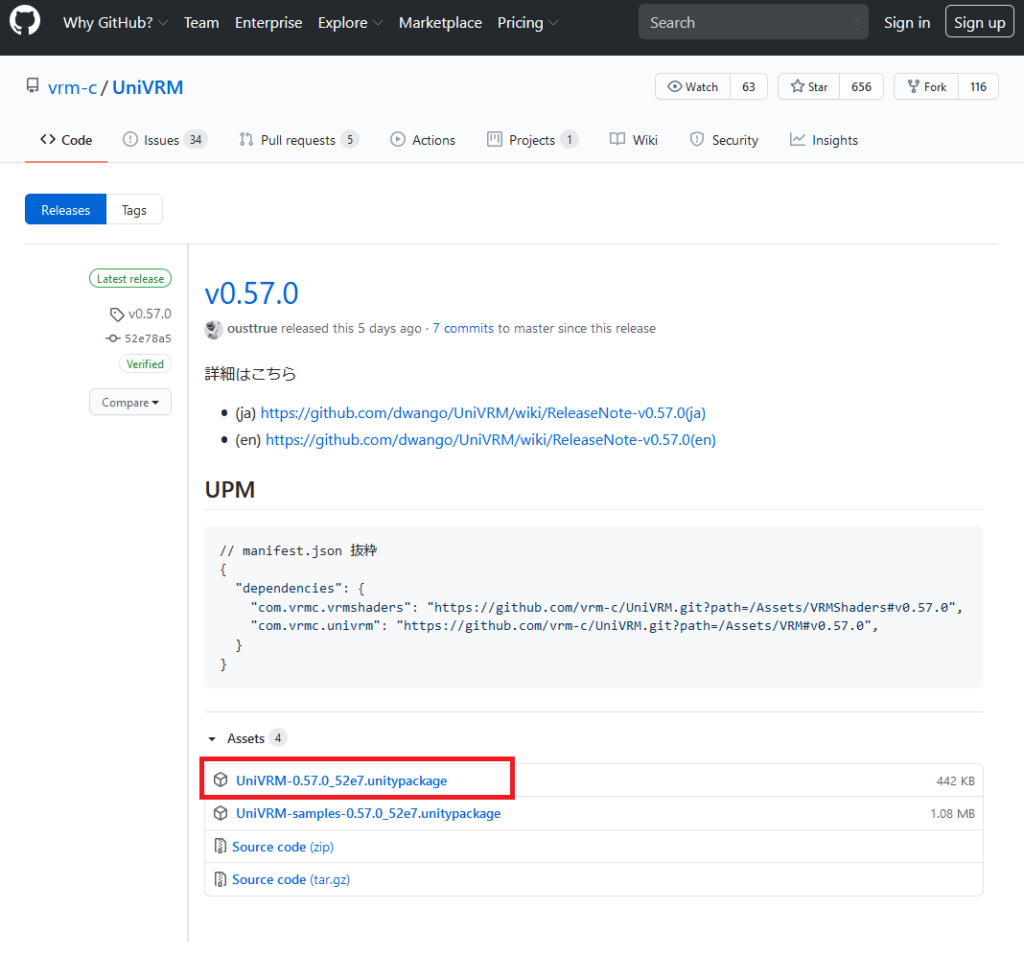Open the English release note wiki link
This screenshot has height=955, width=1024.
(490, 440)
